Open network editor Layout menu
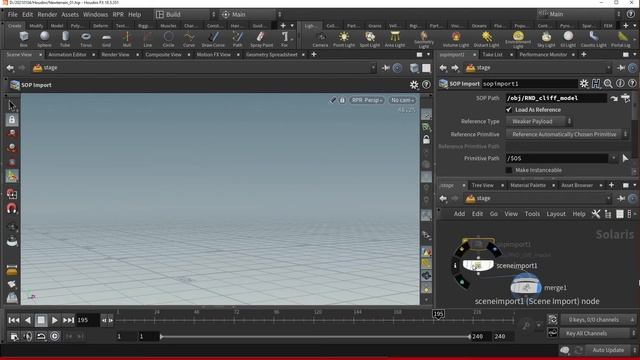This screenshot has height=360, width=640. click(x=556, y=214)
